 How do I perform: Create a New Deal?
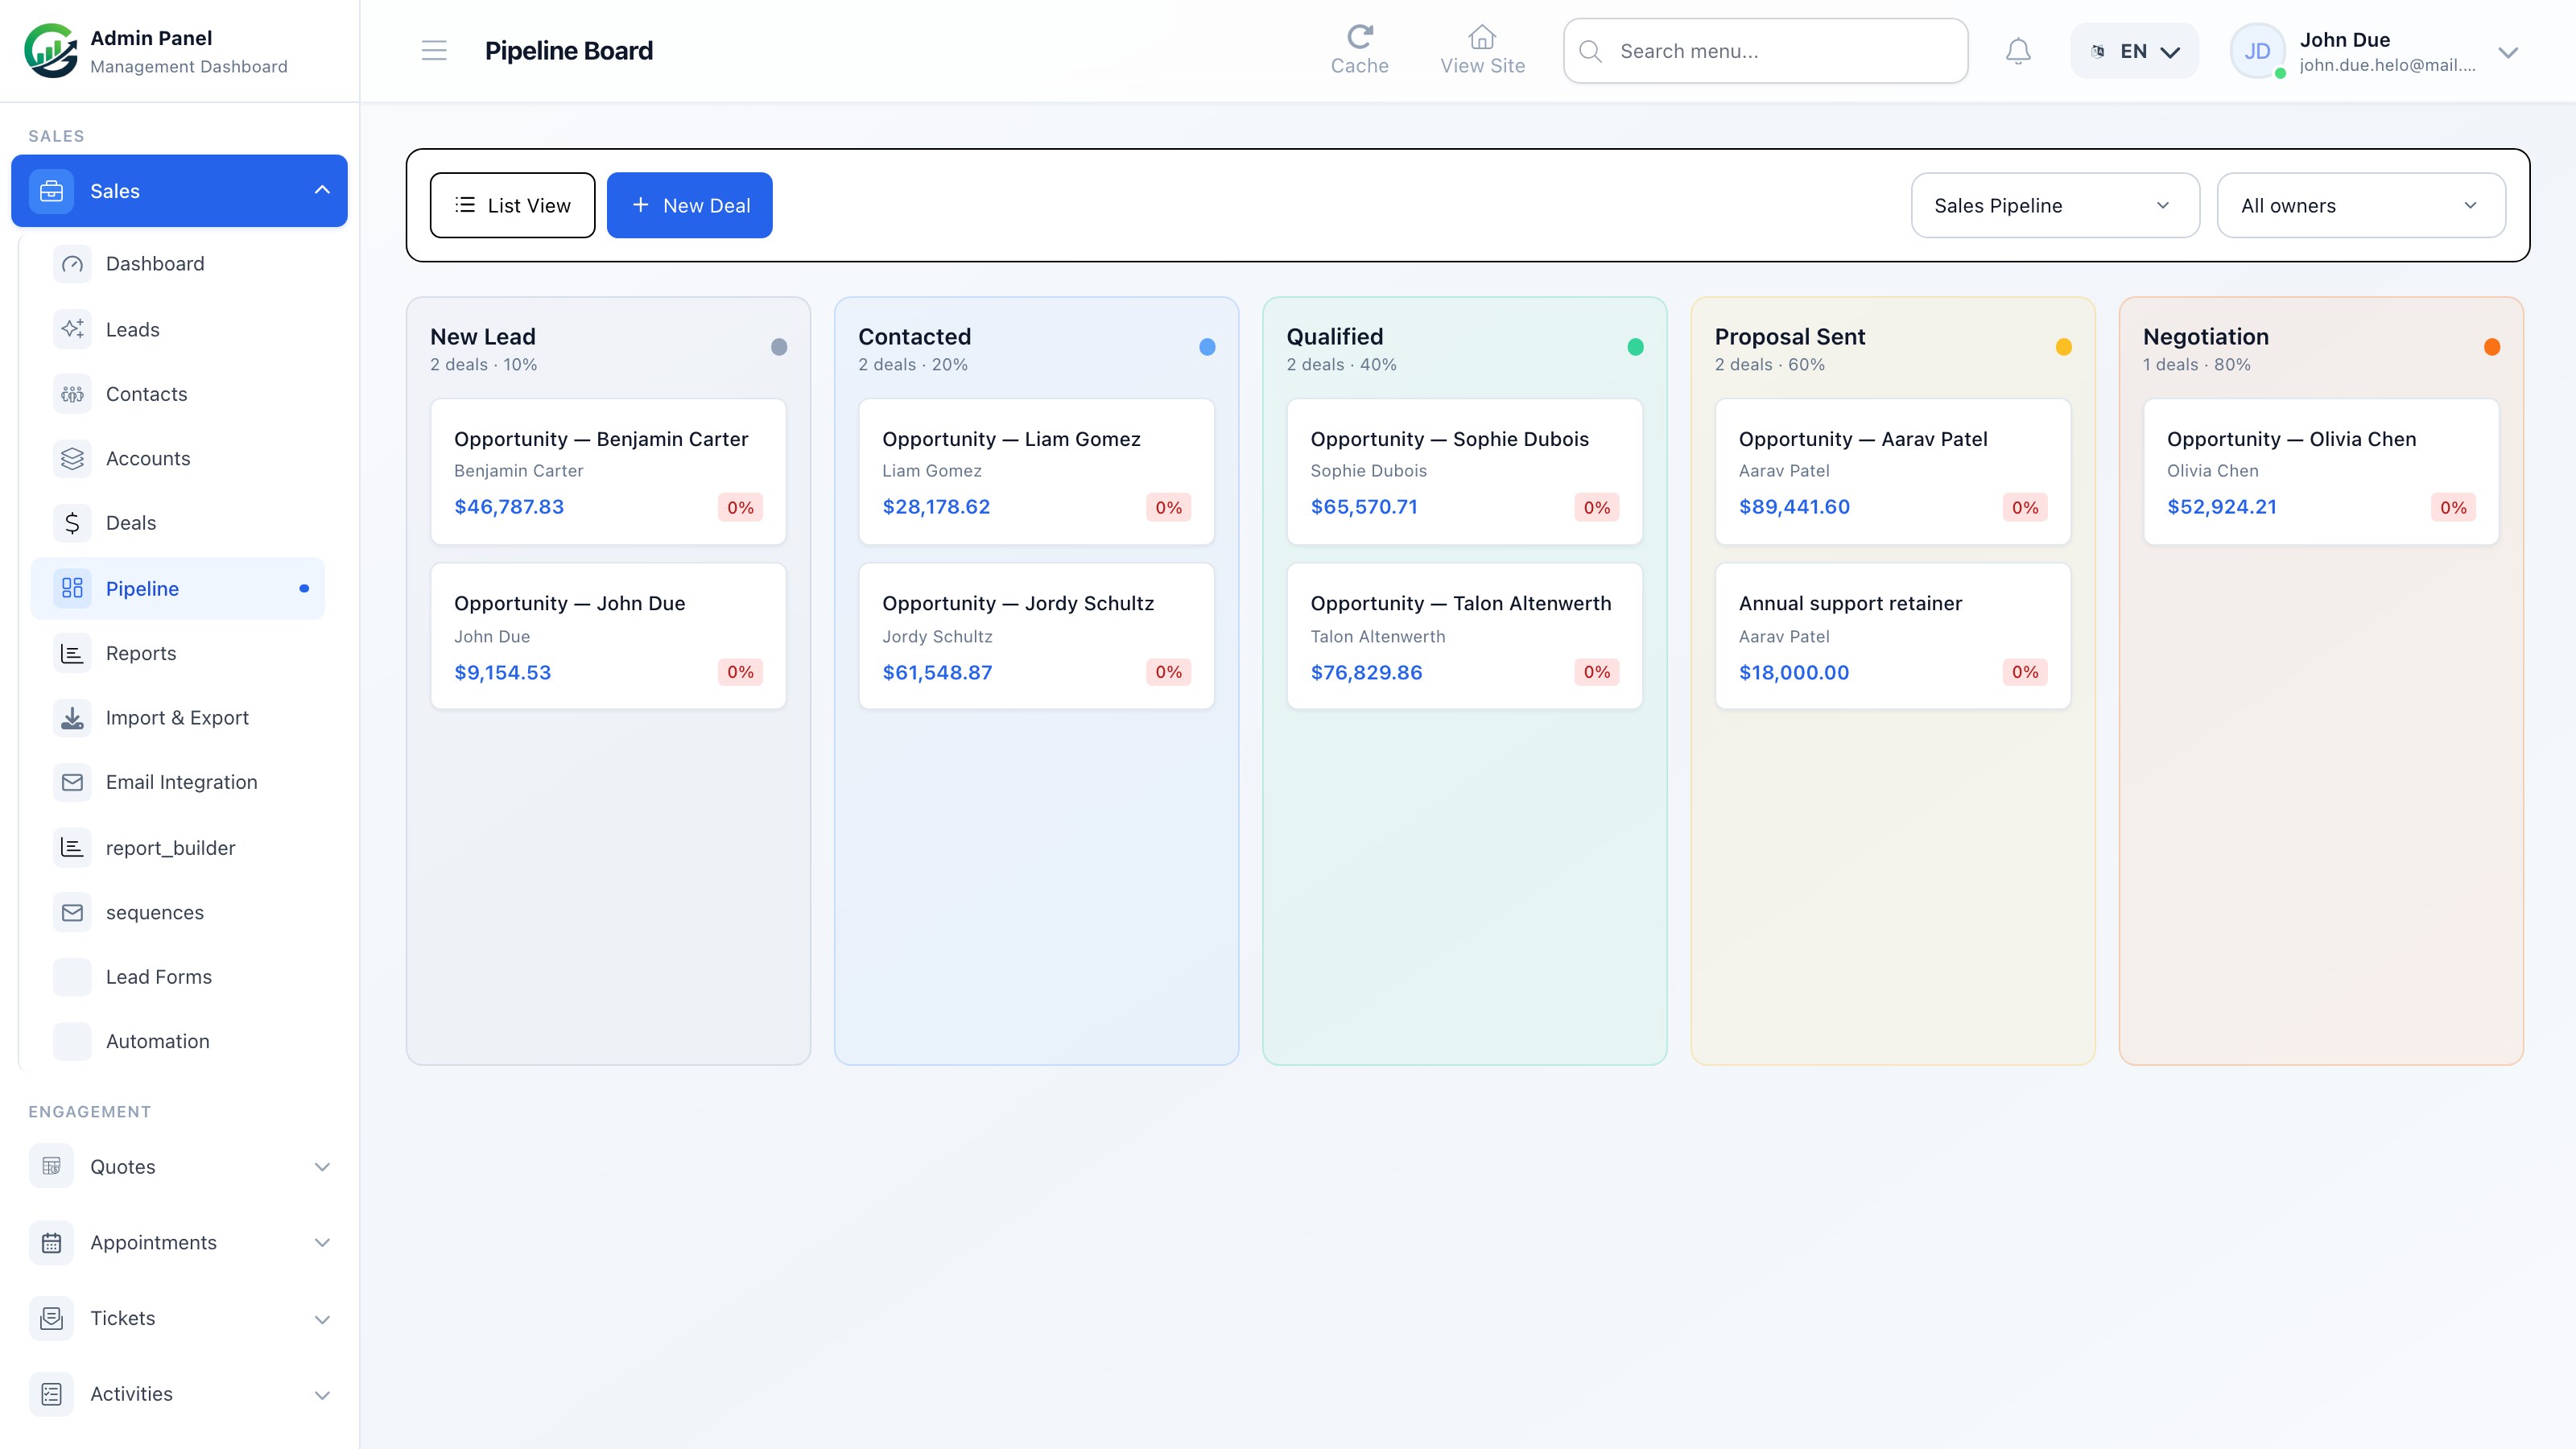tap(690, 205)
